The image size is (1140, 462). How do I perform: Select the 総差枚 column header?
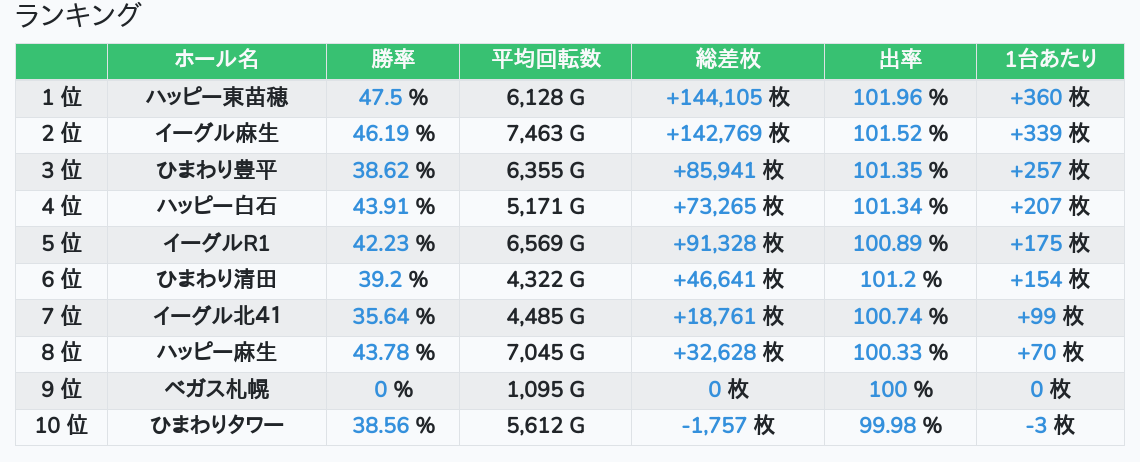727,60
